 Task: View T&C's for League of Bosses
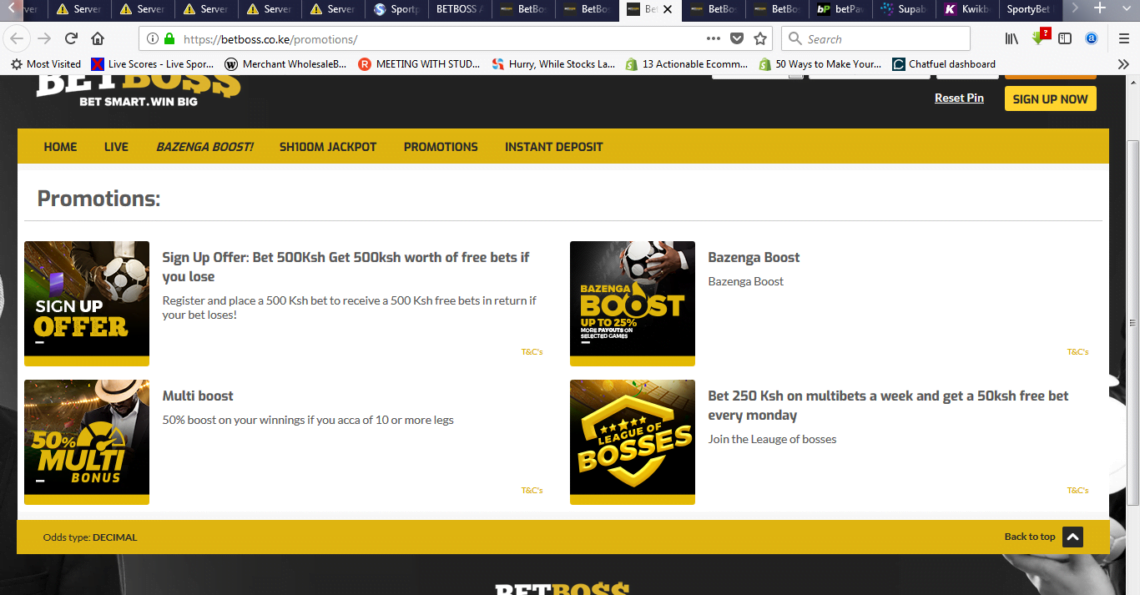click(x=1078, y=490)
